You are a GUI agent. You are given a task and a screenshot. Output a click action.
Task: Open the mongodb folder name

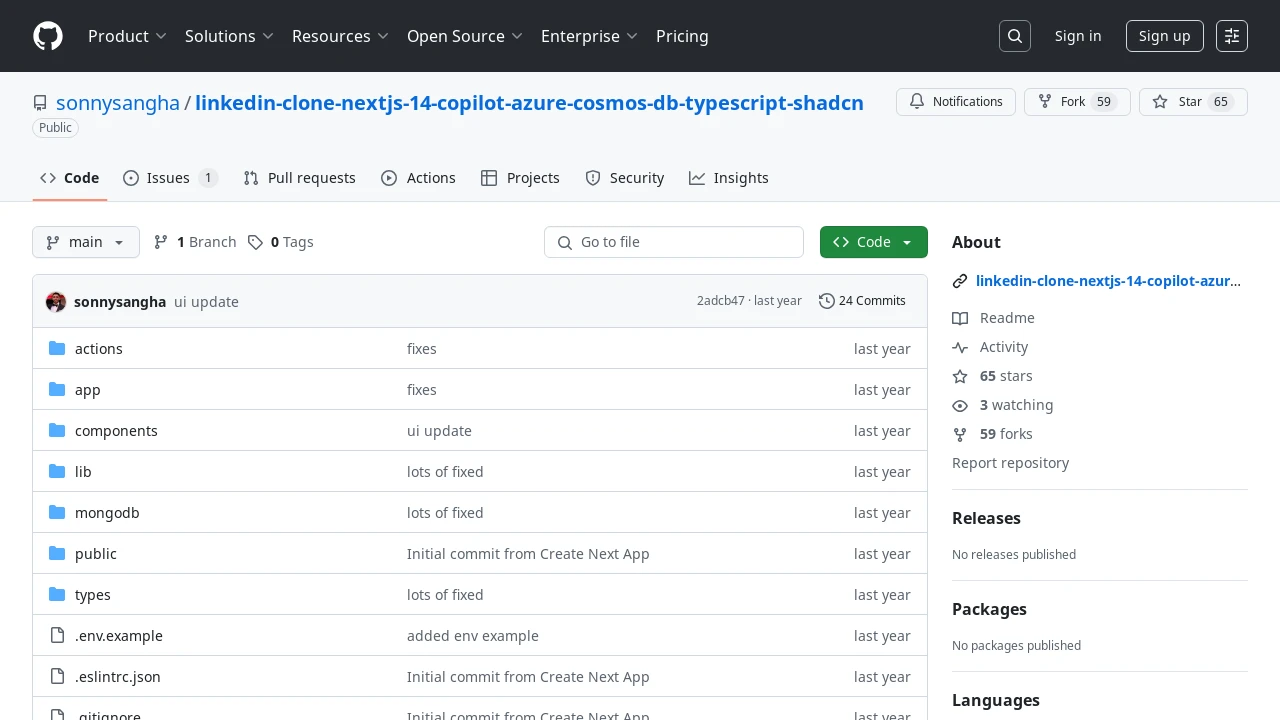[x=107, y=513]
